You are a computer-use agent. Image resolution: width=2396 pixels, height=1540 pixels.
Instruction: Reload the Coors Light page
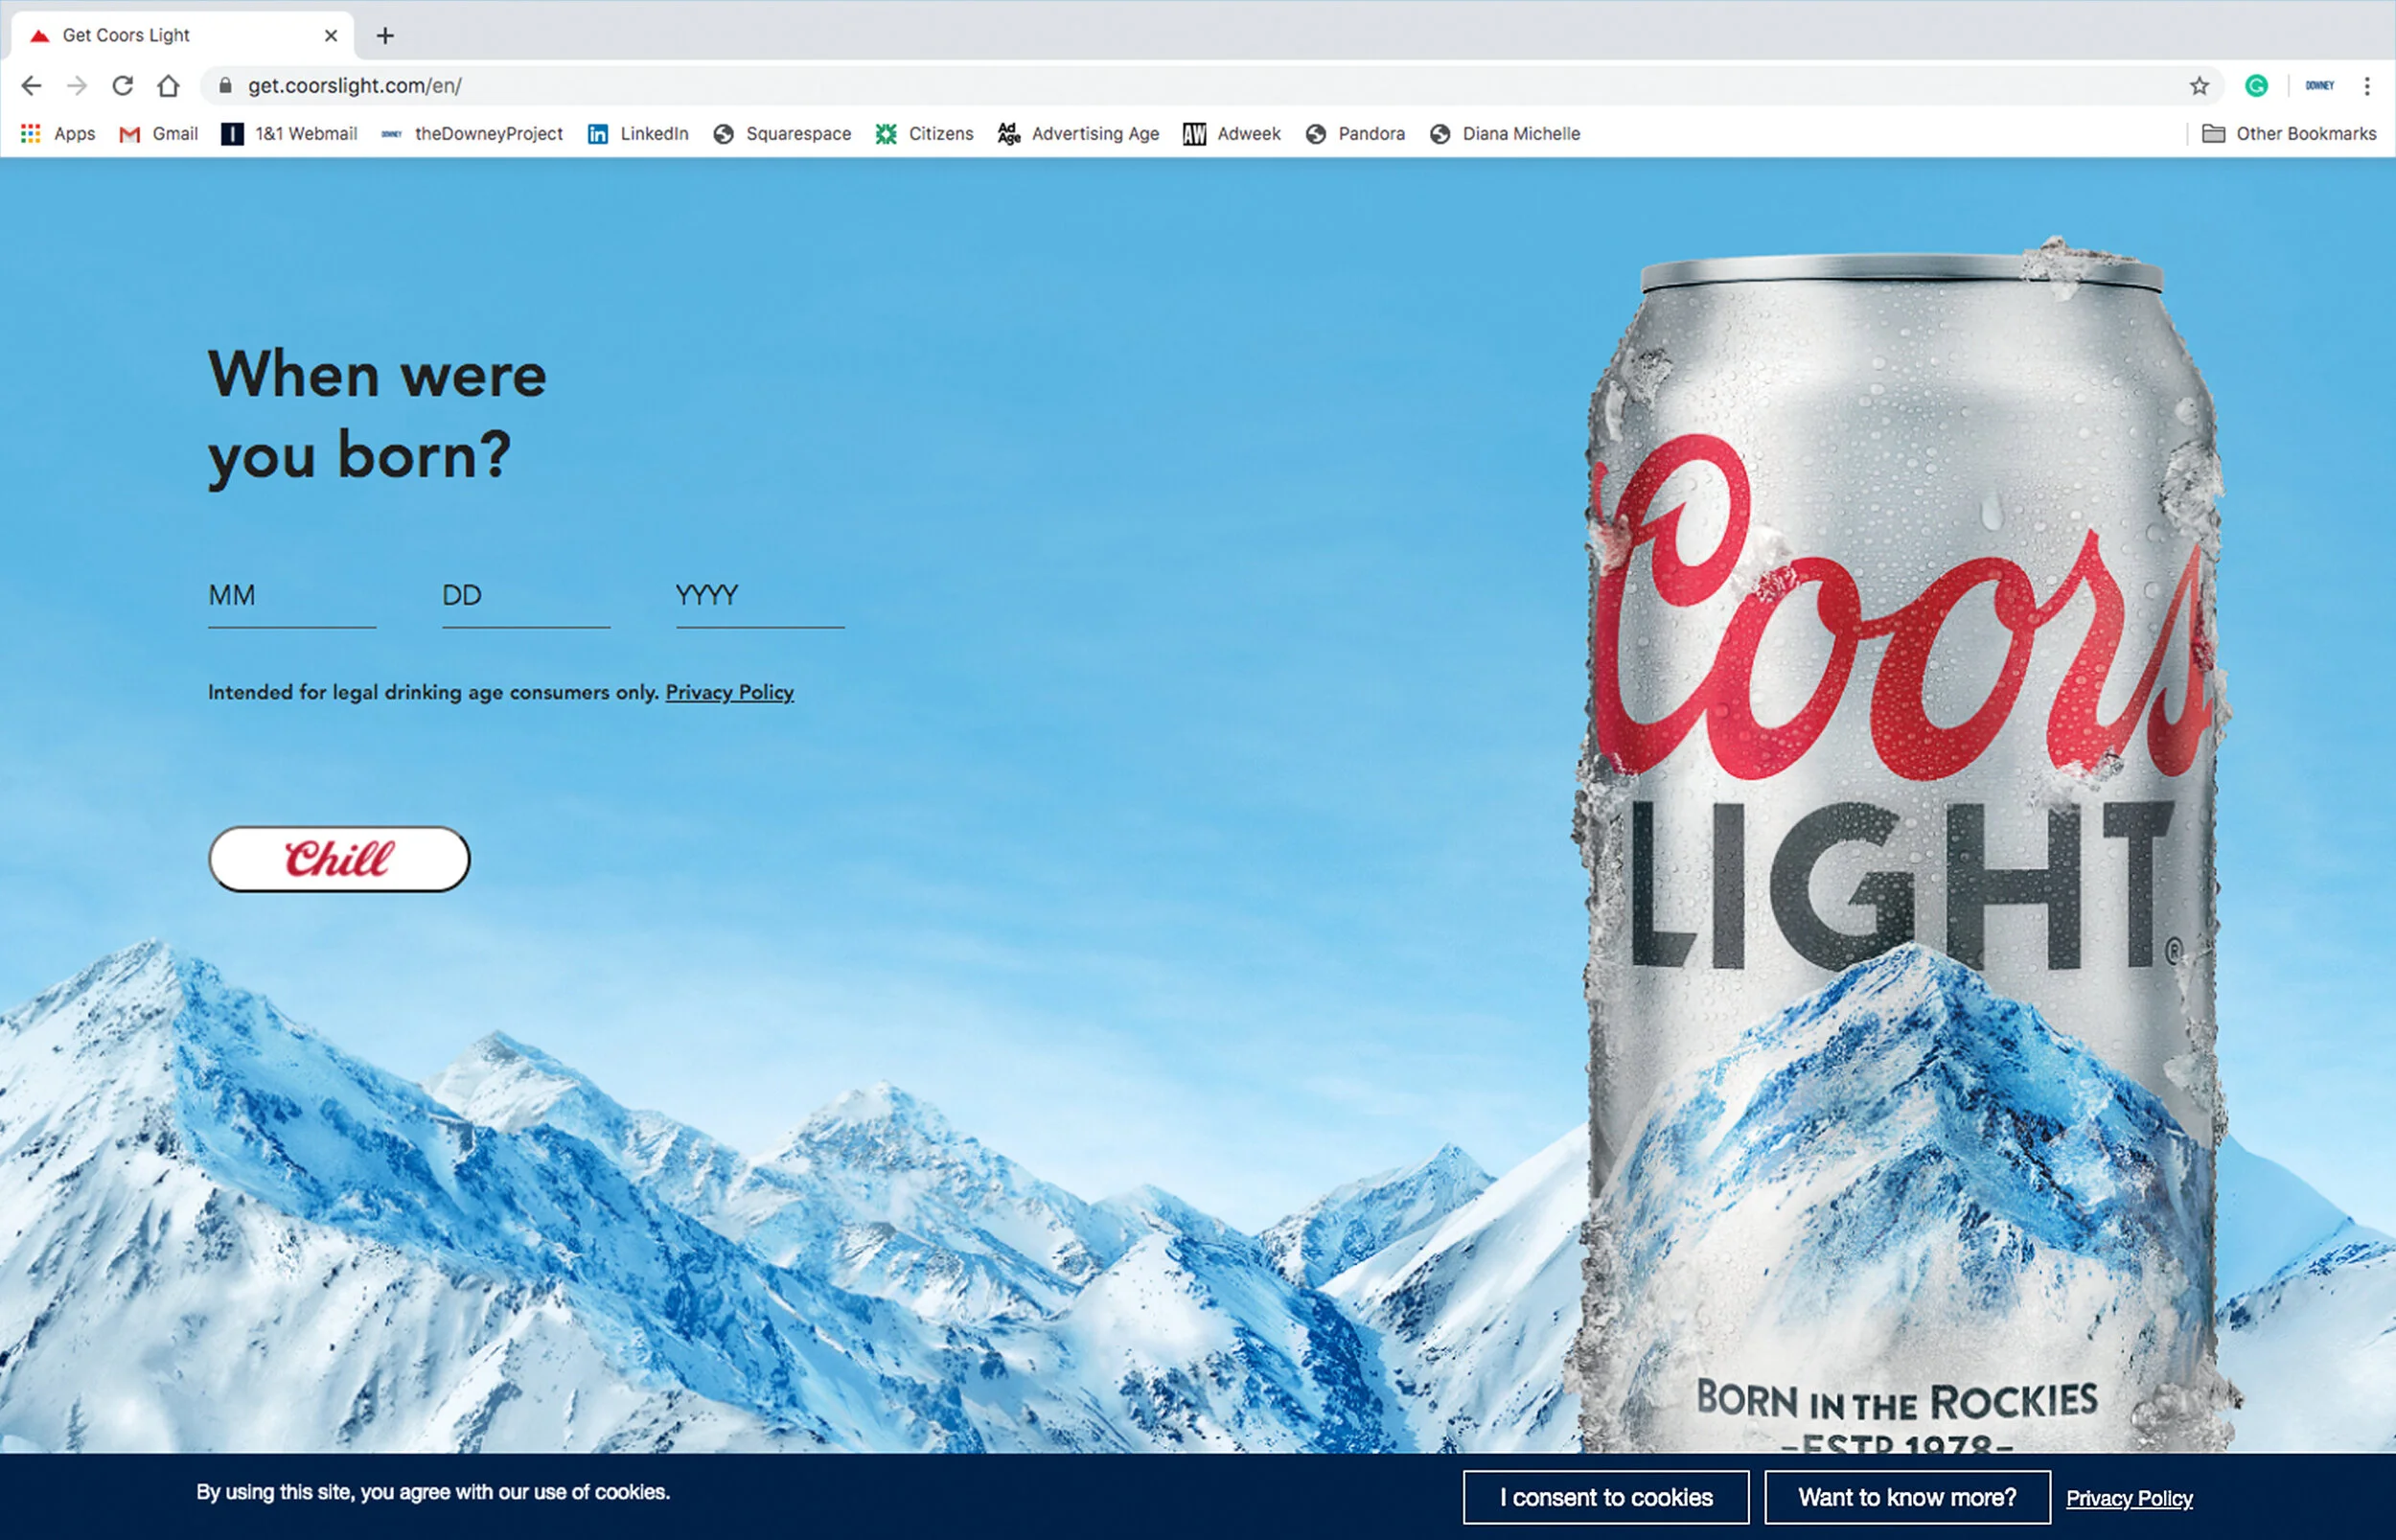(123, 86)
